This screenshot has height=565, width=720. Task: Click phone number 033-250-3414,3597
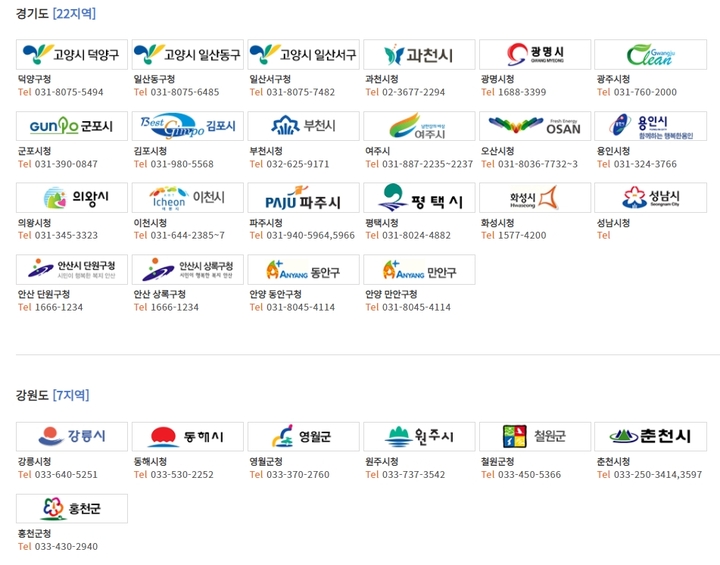pyautogui.click(x=658, y=475)
